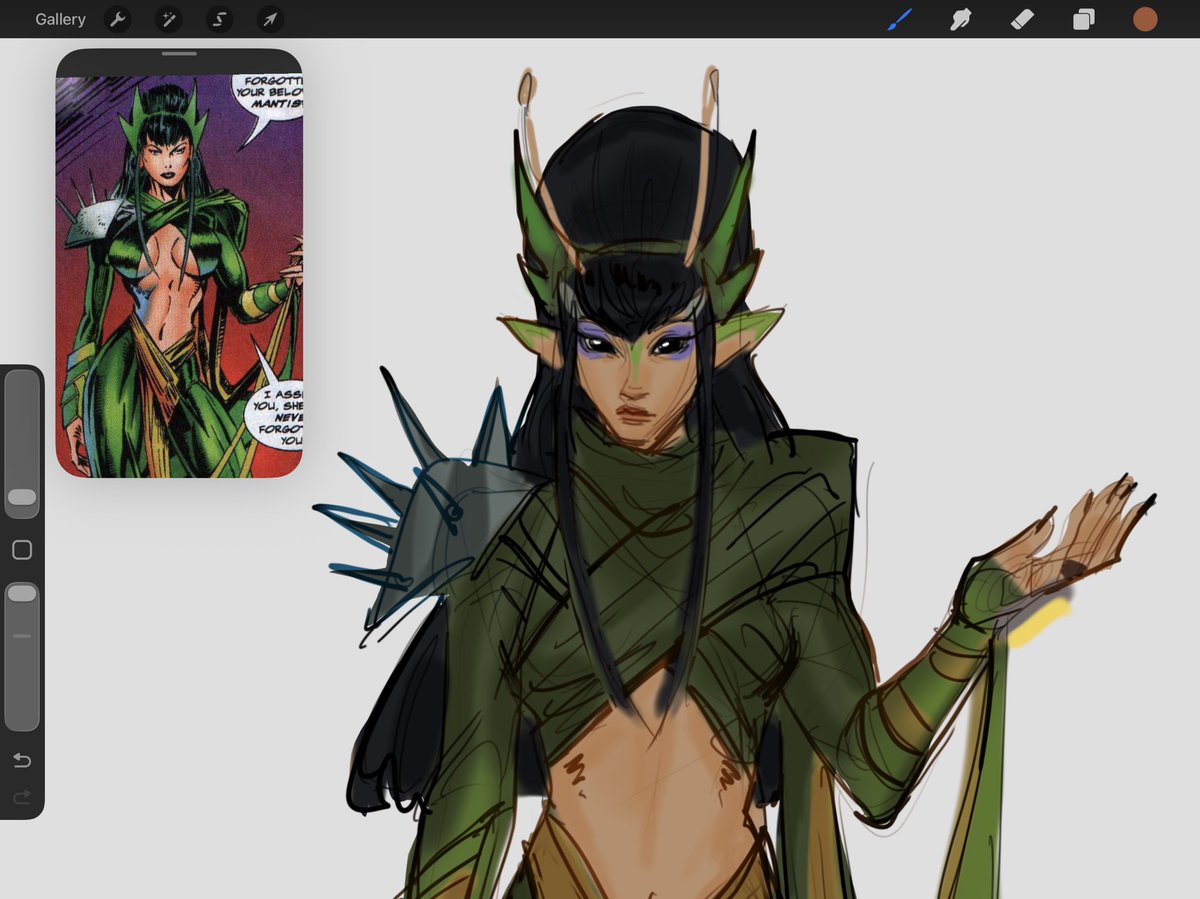Screen dimensions: 1200x899
Task: Open the Actions wrench menu
Action: [x=117, y=19]
